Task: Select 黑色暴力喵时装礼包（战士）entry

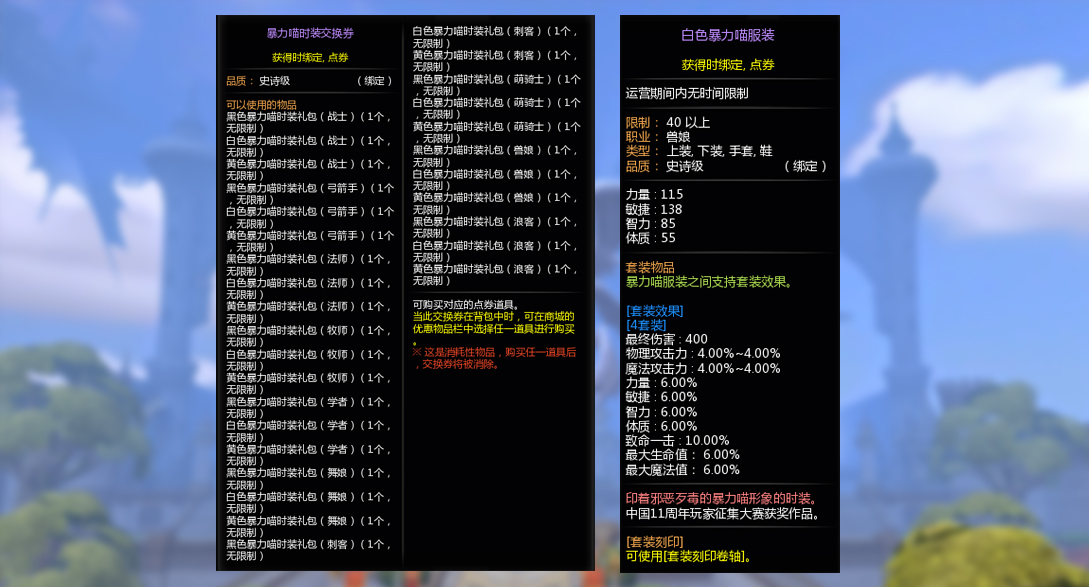Action: tap(308, 116)
